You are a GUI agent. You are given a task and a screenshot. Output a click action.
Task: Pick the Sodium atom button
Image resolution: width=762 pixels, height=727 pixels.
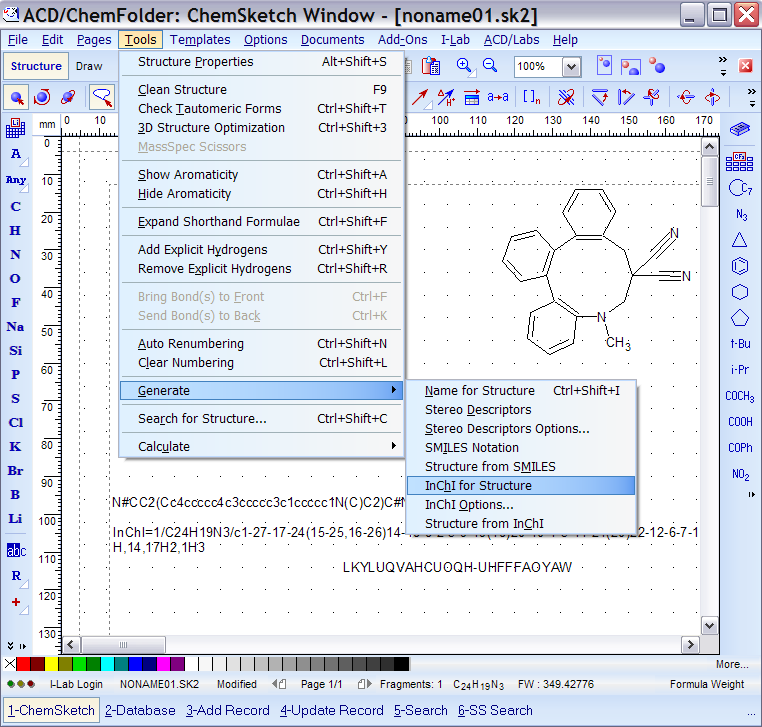[x=16, y=327]
